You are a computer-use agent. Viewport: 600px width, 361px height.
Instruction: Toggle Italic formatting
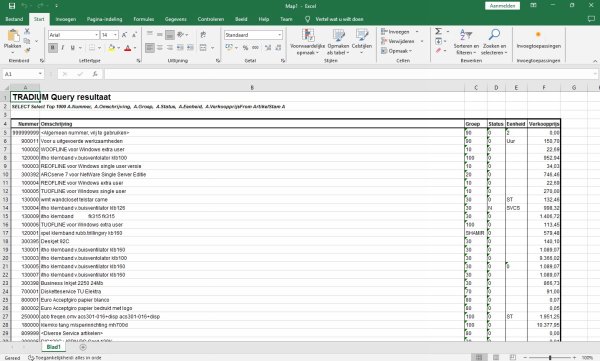point(62,47)
